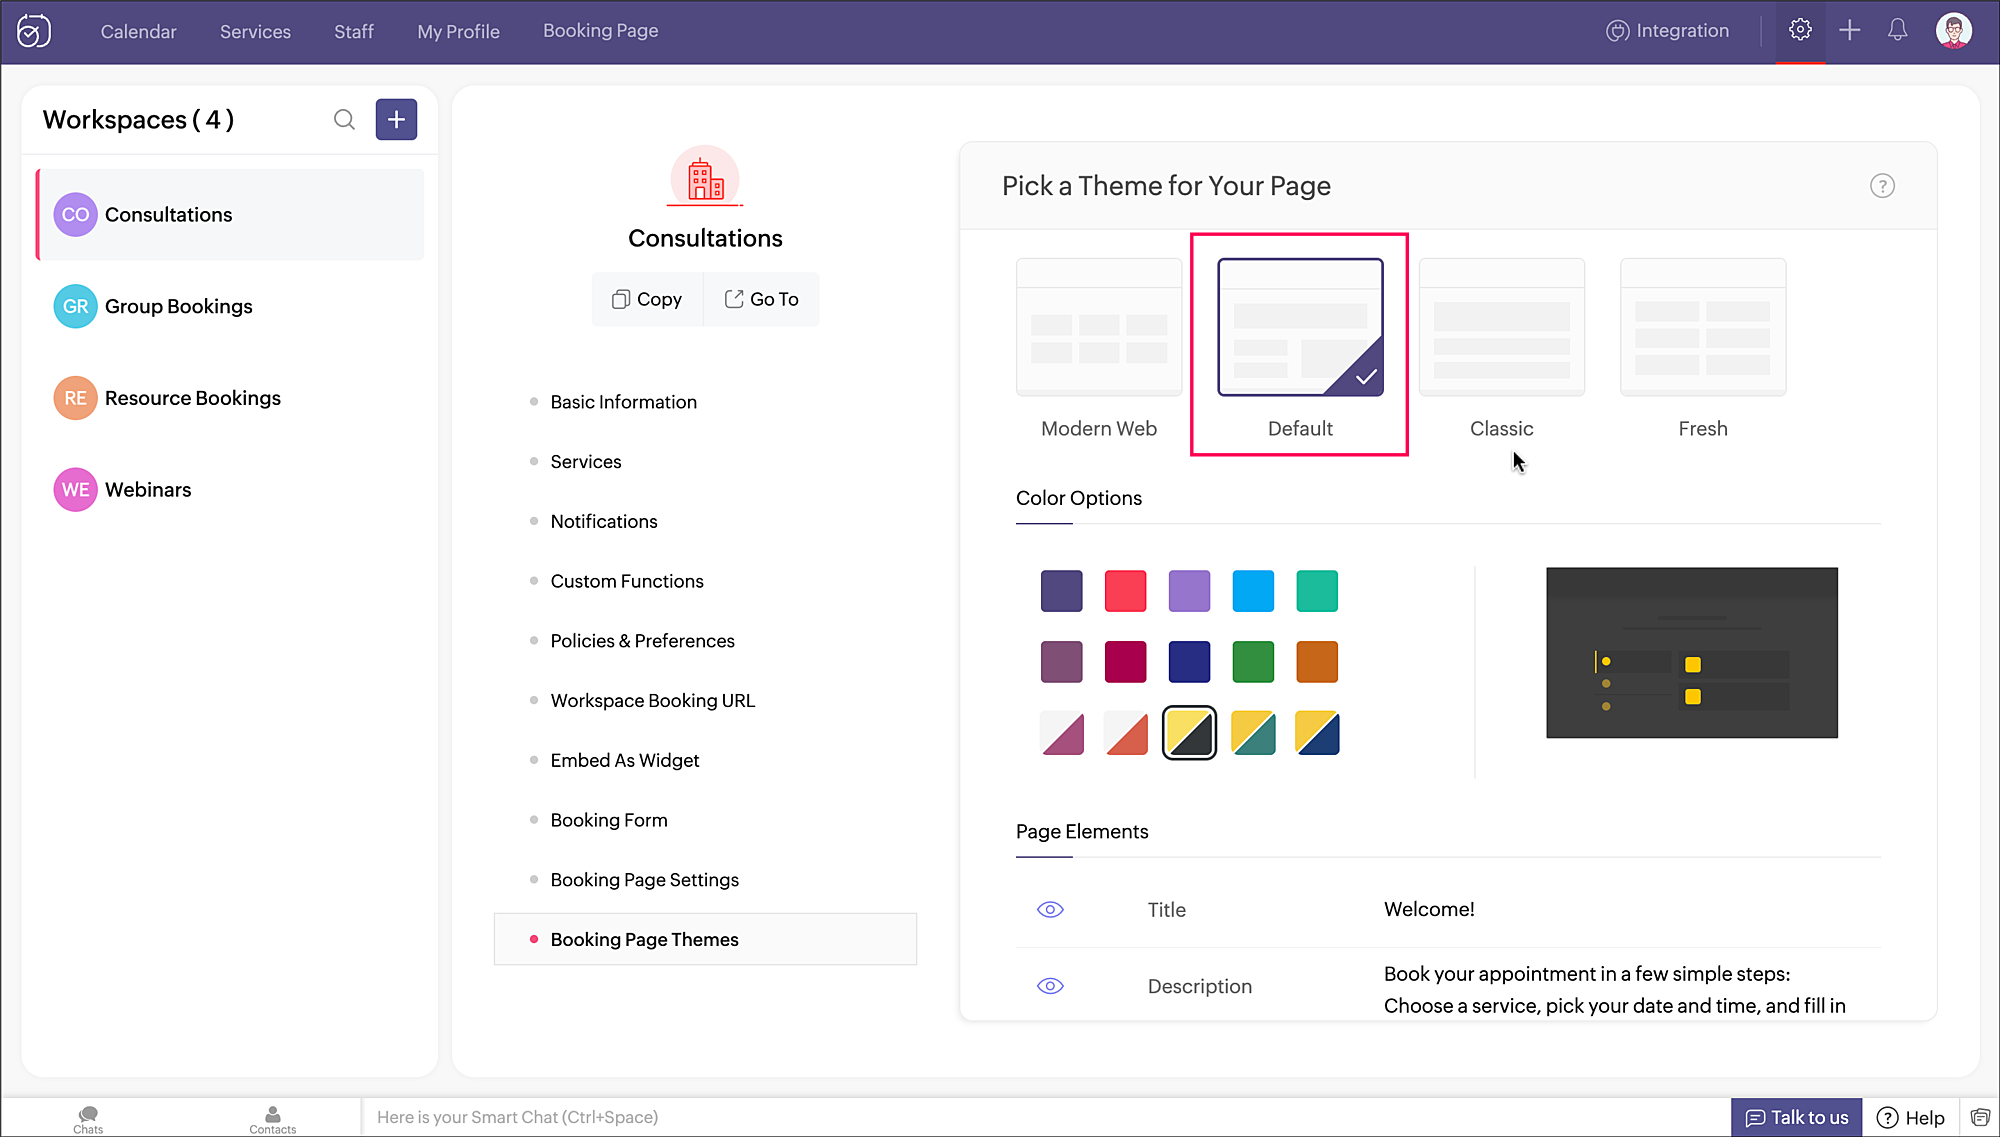This screenshot has height=1137, width=2000.
Task: Add a new workspace with plus button
Action: pyautogui.click(x=396, y=120)
